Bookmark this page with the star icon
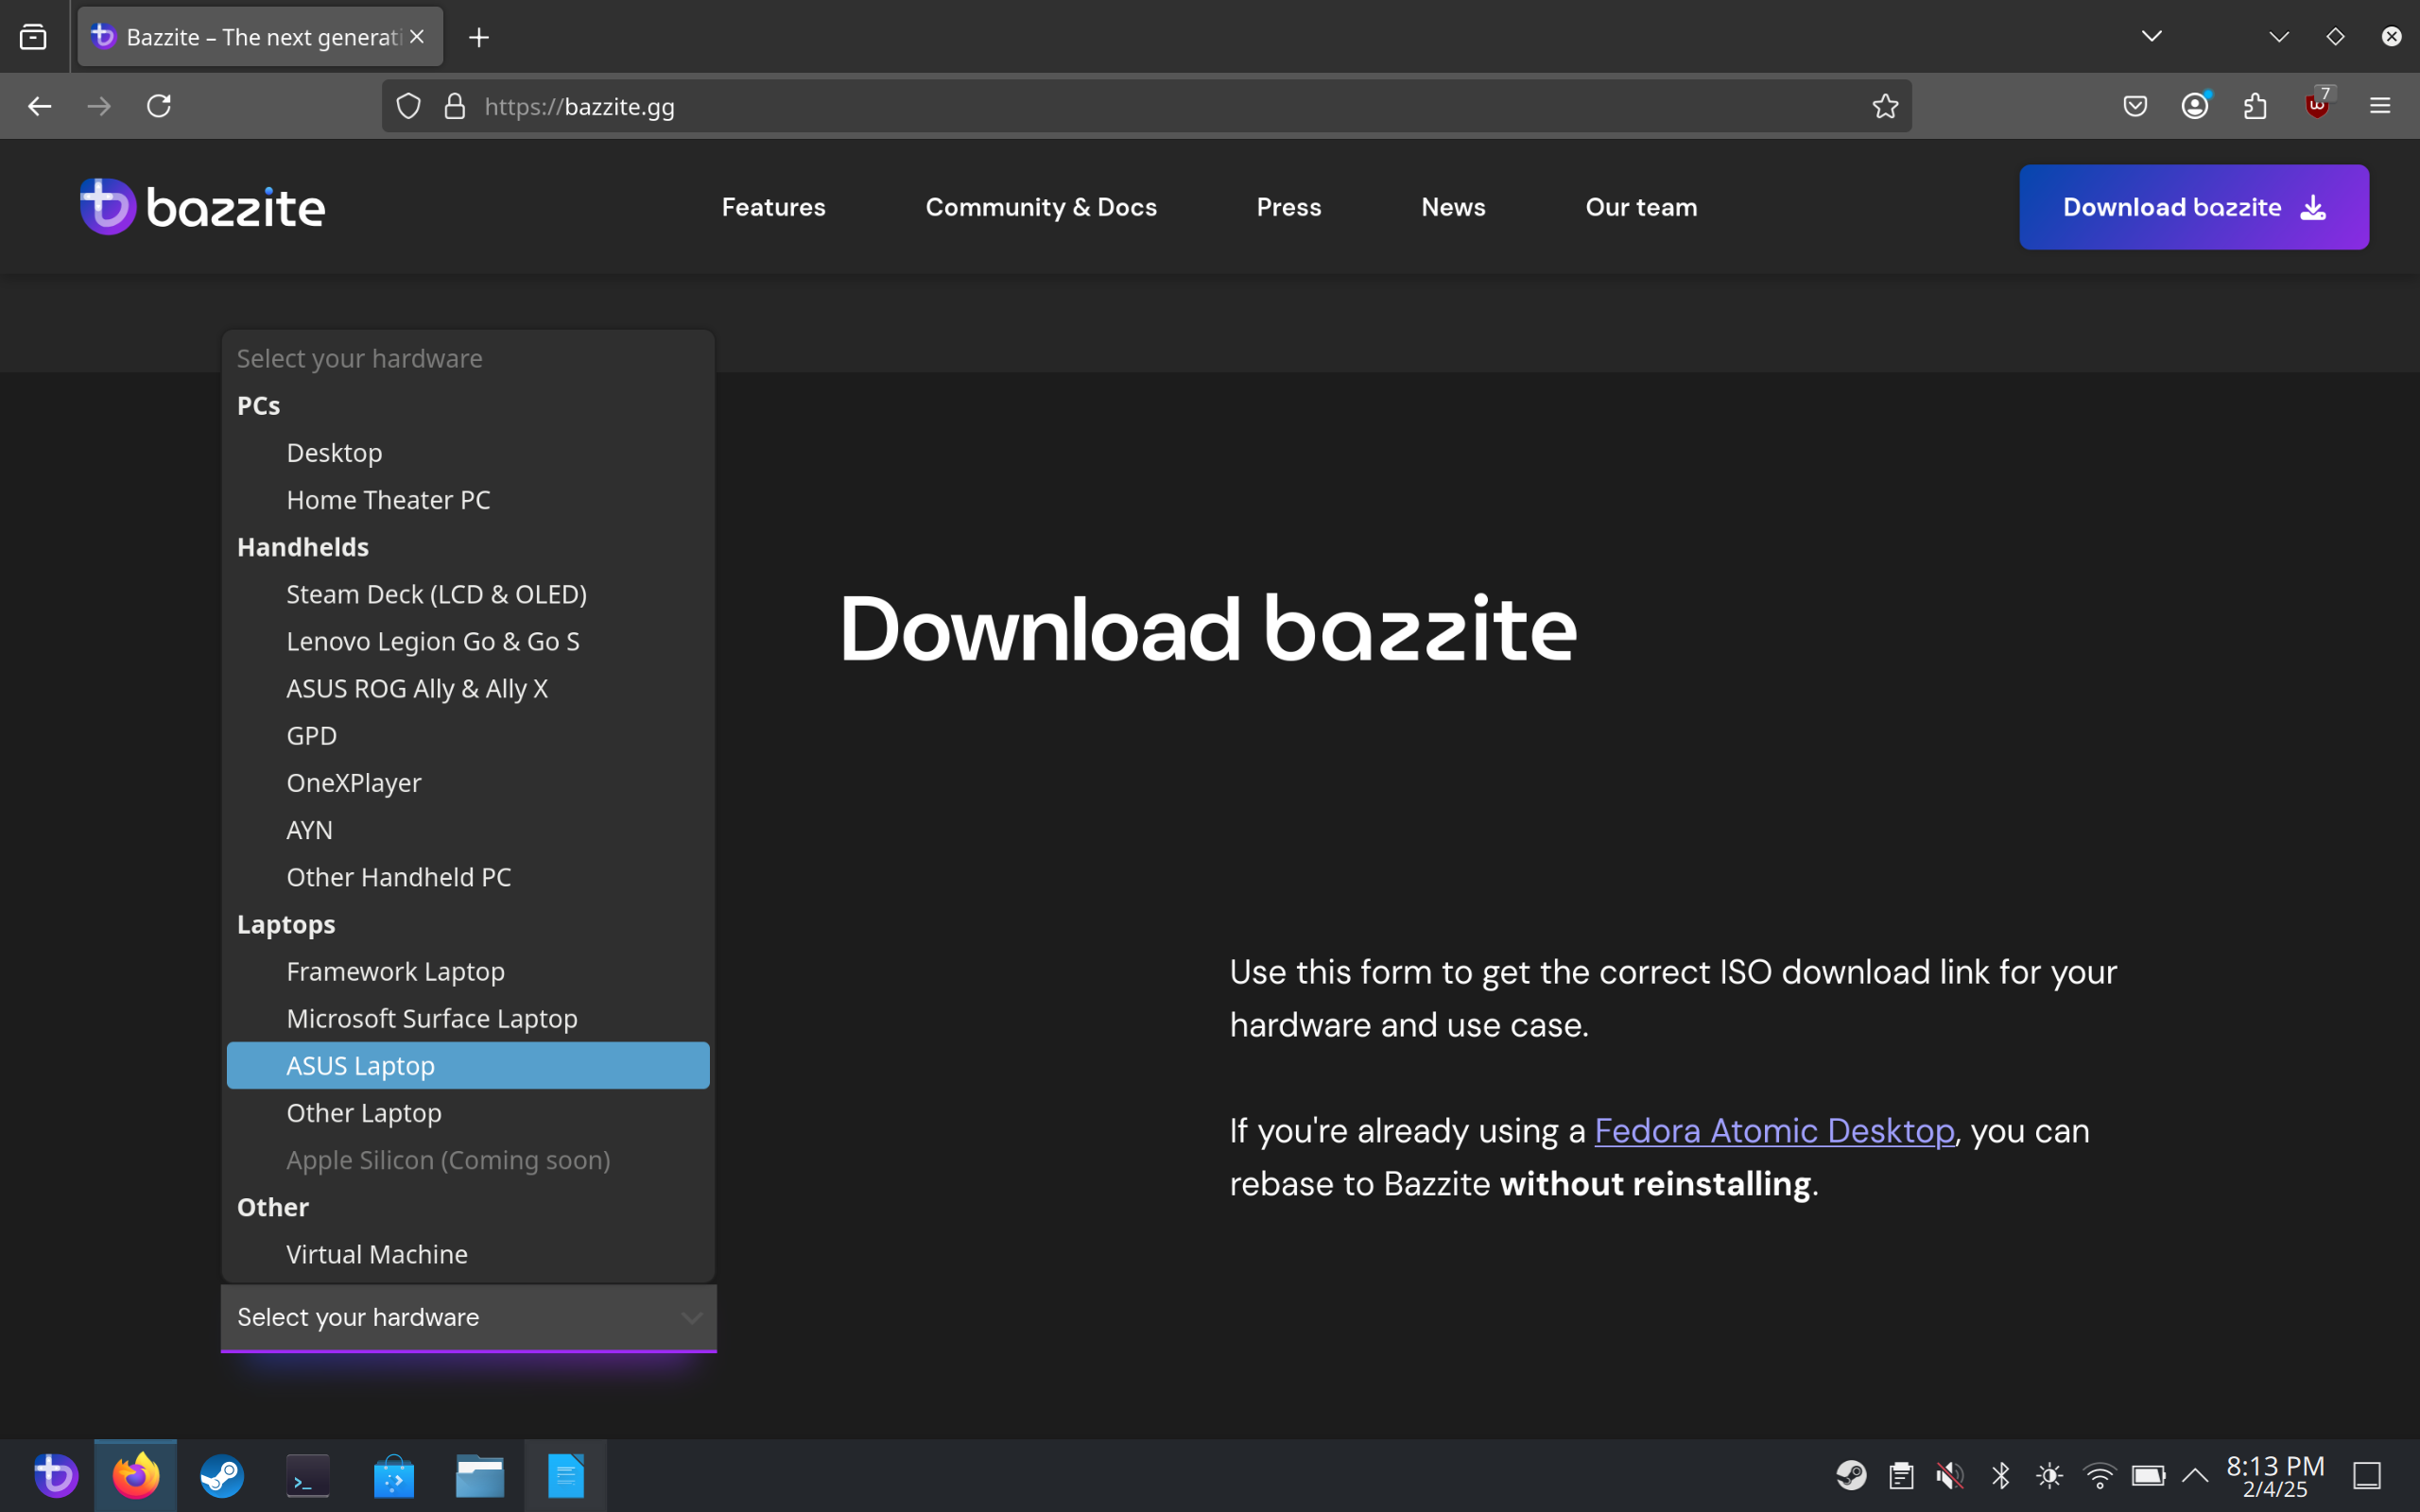 point(1885,106)
